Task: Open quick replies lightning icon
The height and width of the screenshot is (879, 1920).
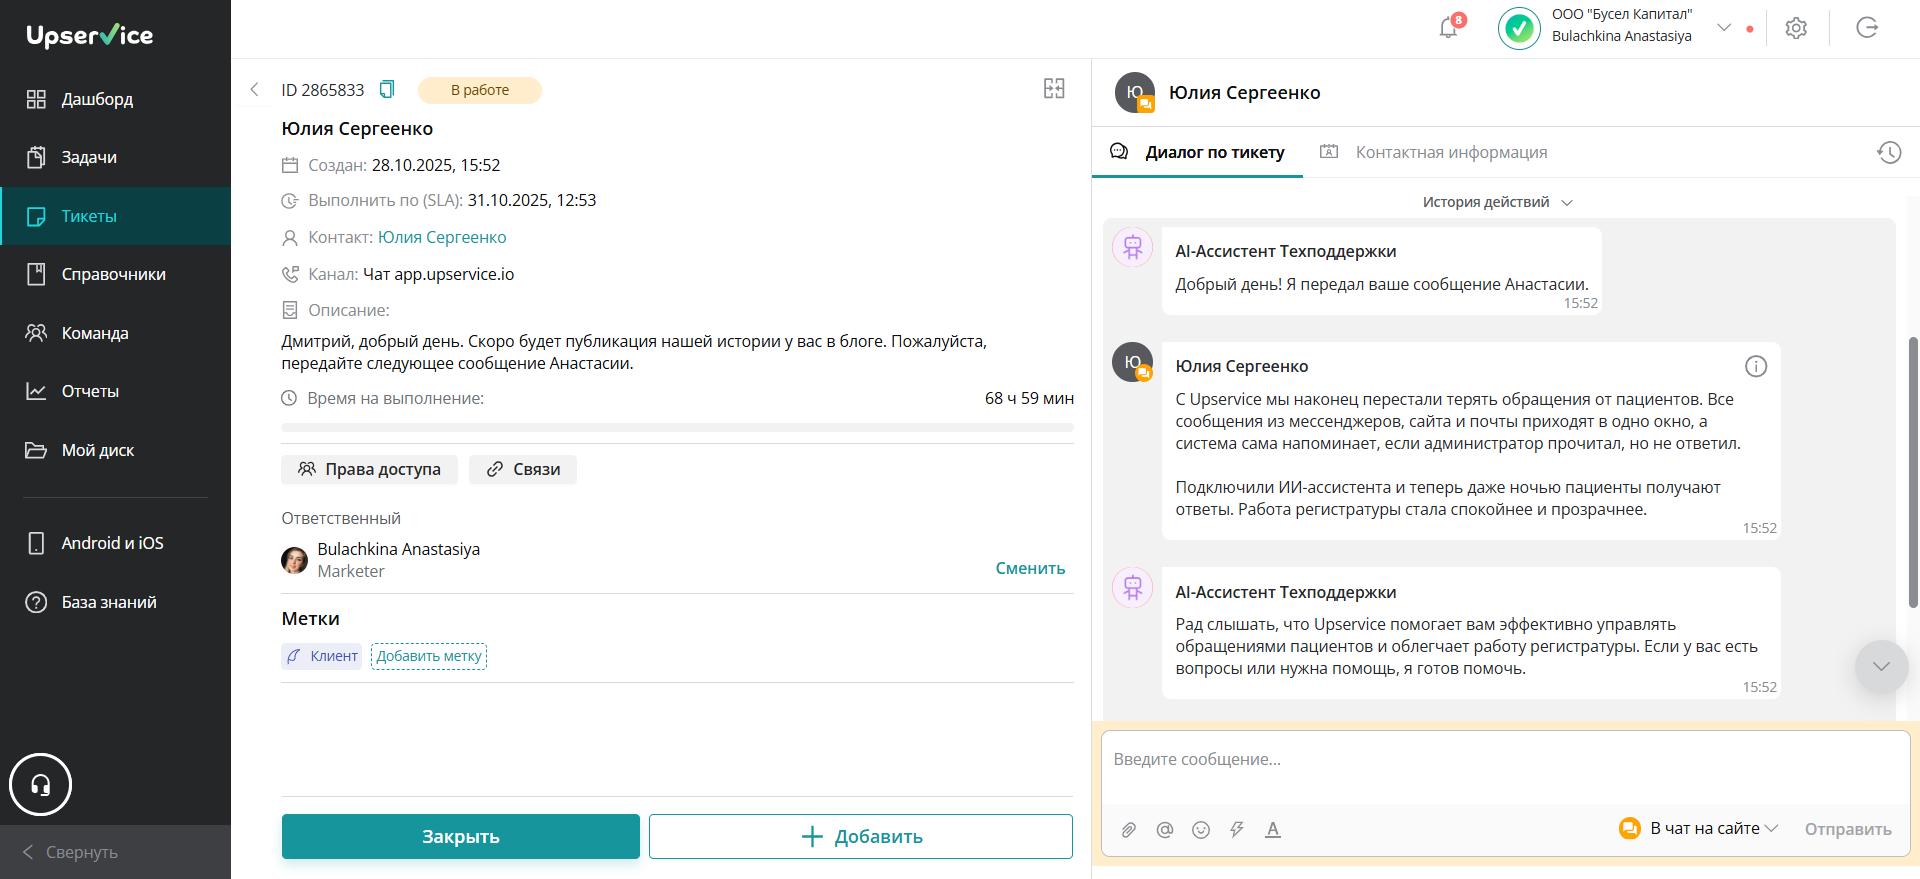Action: point(1237,829)
